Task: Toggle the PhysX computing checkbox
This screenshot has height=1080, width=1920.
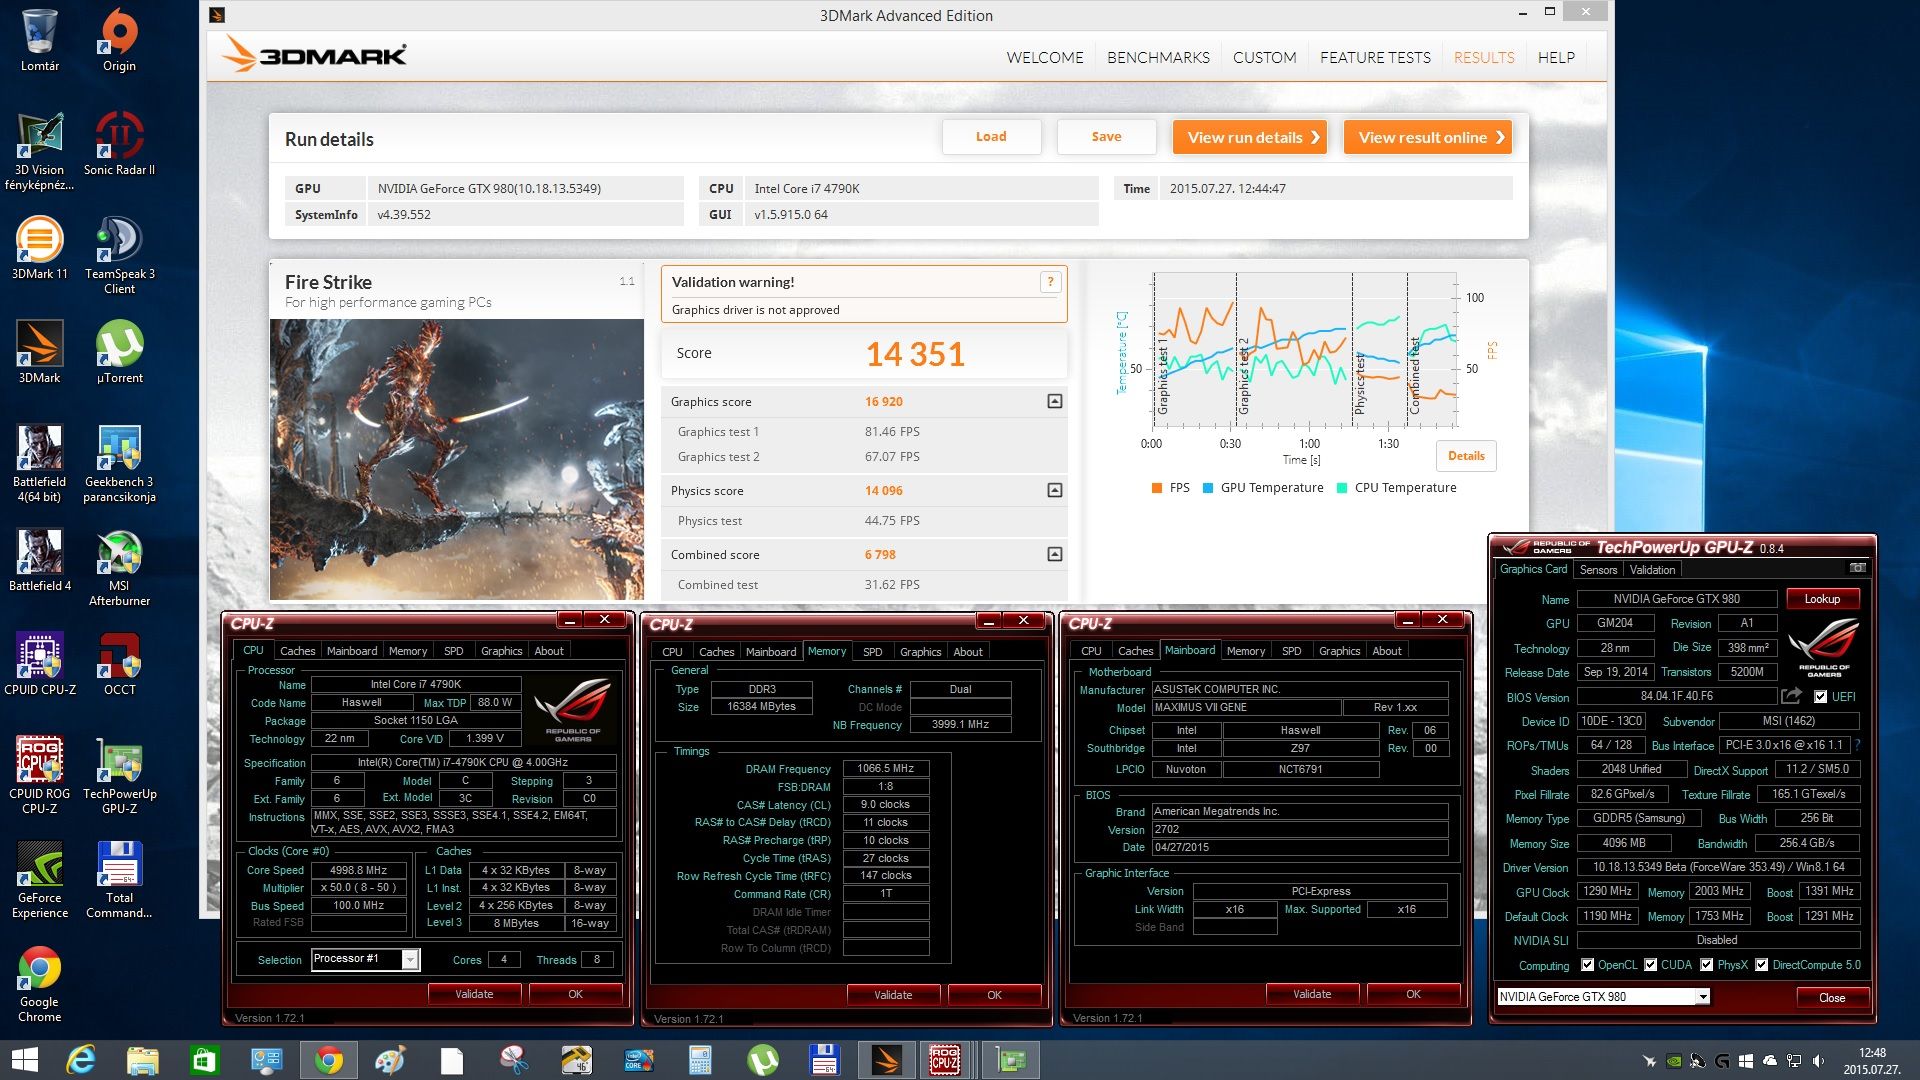Action: point(1706,965)
